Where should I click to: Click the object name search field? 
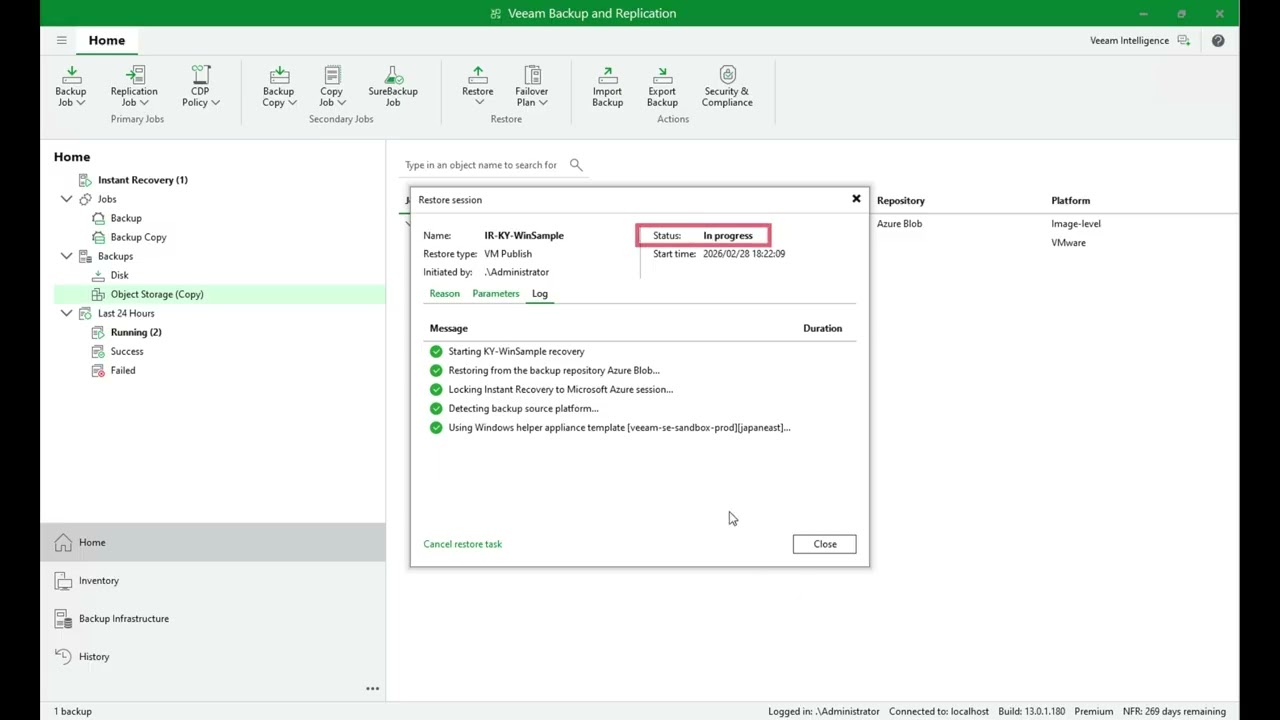[x=482, y=165]
